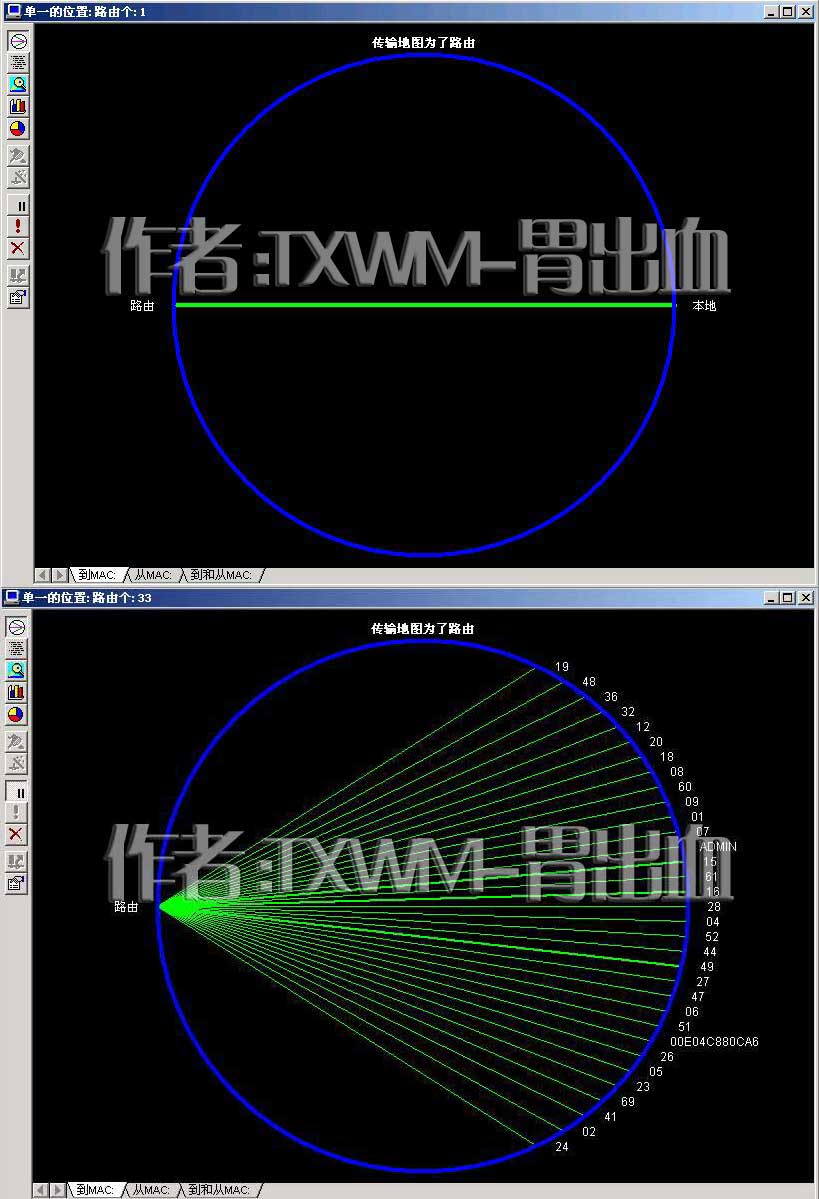819x1199 pixels.
Task: Open the properties icon in the 路由个: 33 window
Action: (x=17, y=883)
